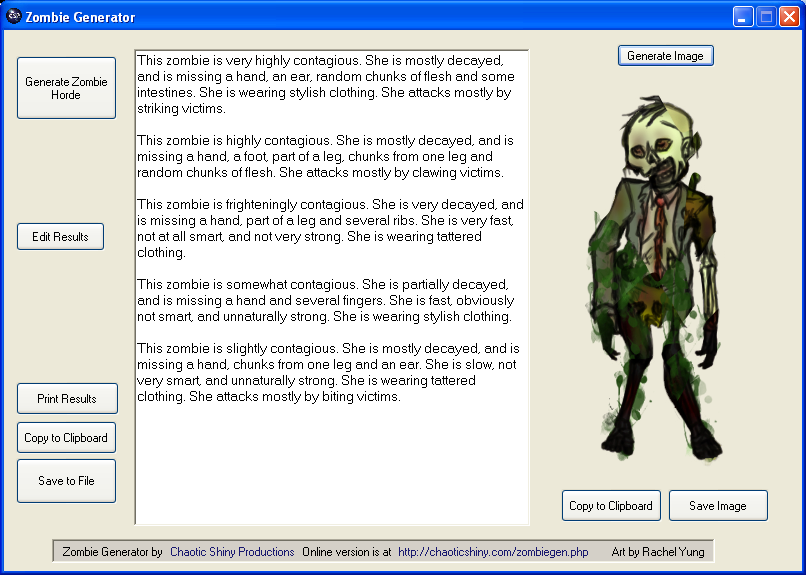This screenshot has width=806, height=575.
Task: Click the 'This zombie is highly contagious' paragraph
Action: click(x=325, y=156)
